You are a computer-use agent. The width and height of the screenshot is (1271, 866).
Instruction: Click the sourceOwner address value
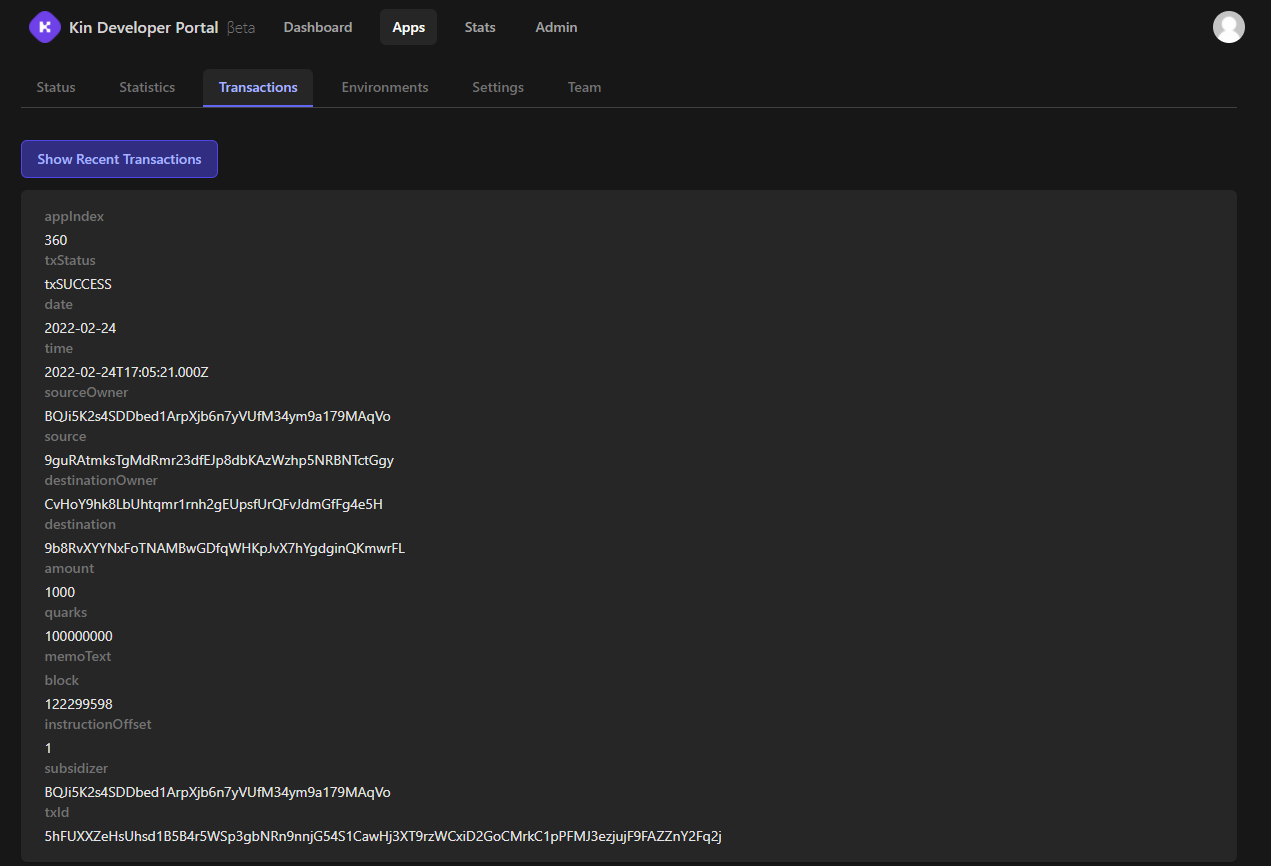click(x=217, y=415)
